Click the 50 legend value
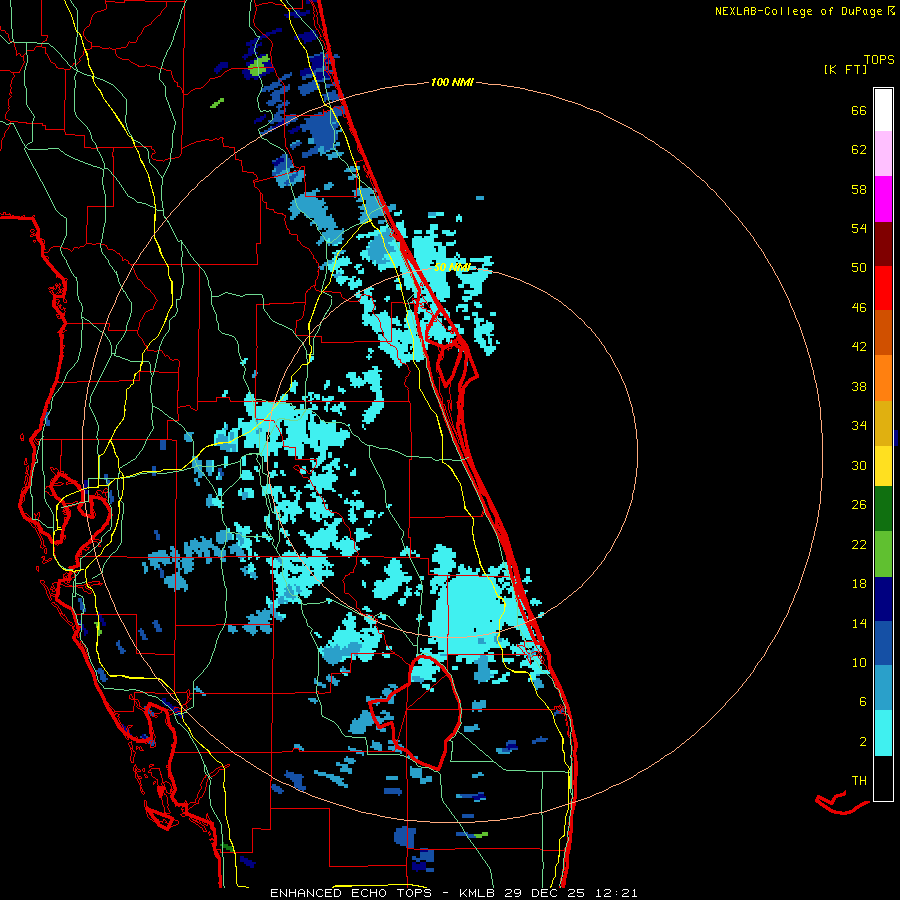900x900 pixels. (859, 267)
